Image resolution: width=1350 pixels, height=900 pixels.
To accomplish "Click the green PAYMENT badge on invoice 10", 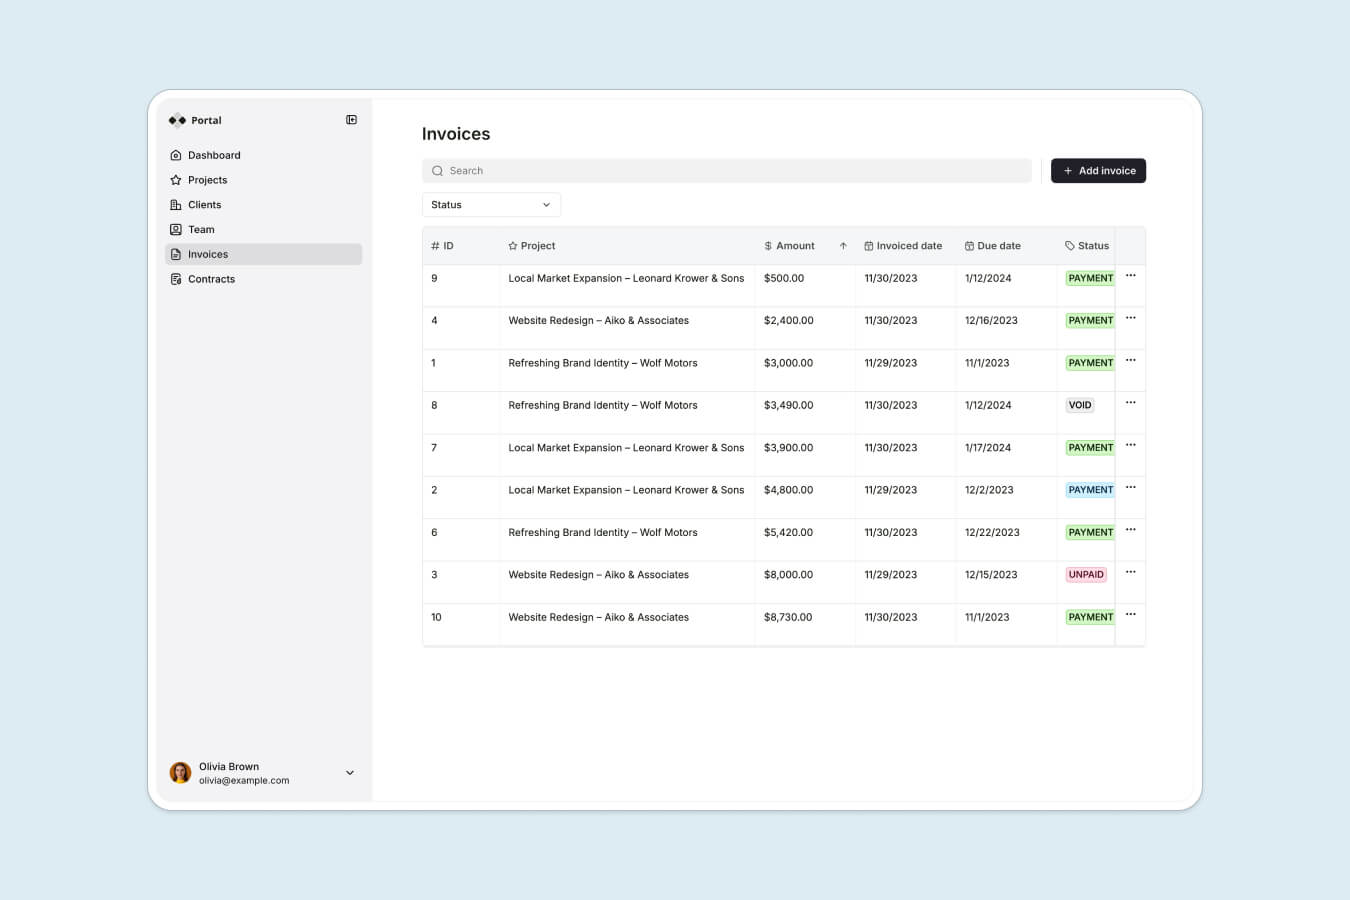I will 1090,617.
